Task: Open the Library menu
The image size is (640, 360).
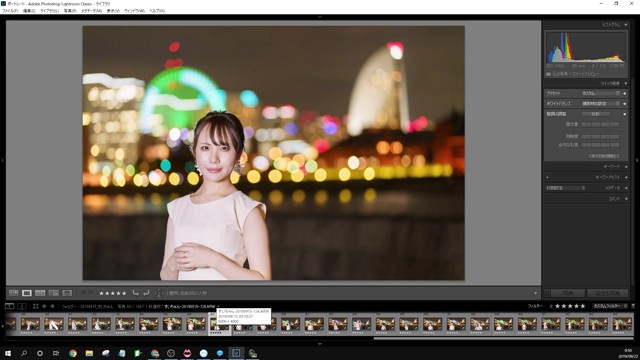Action: 49,11
